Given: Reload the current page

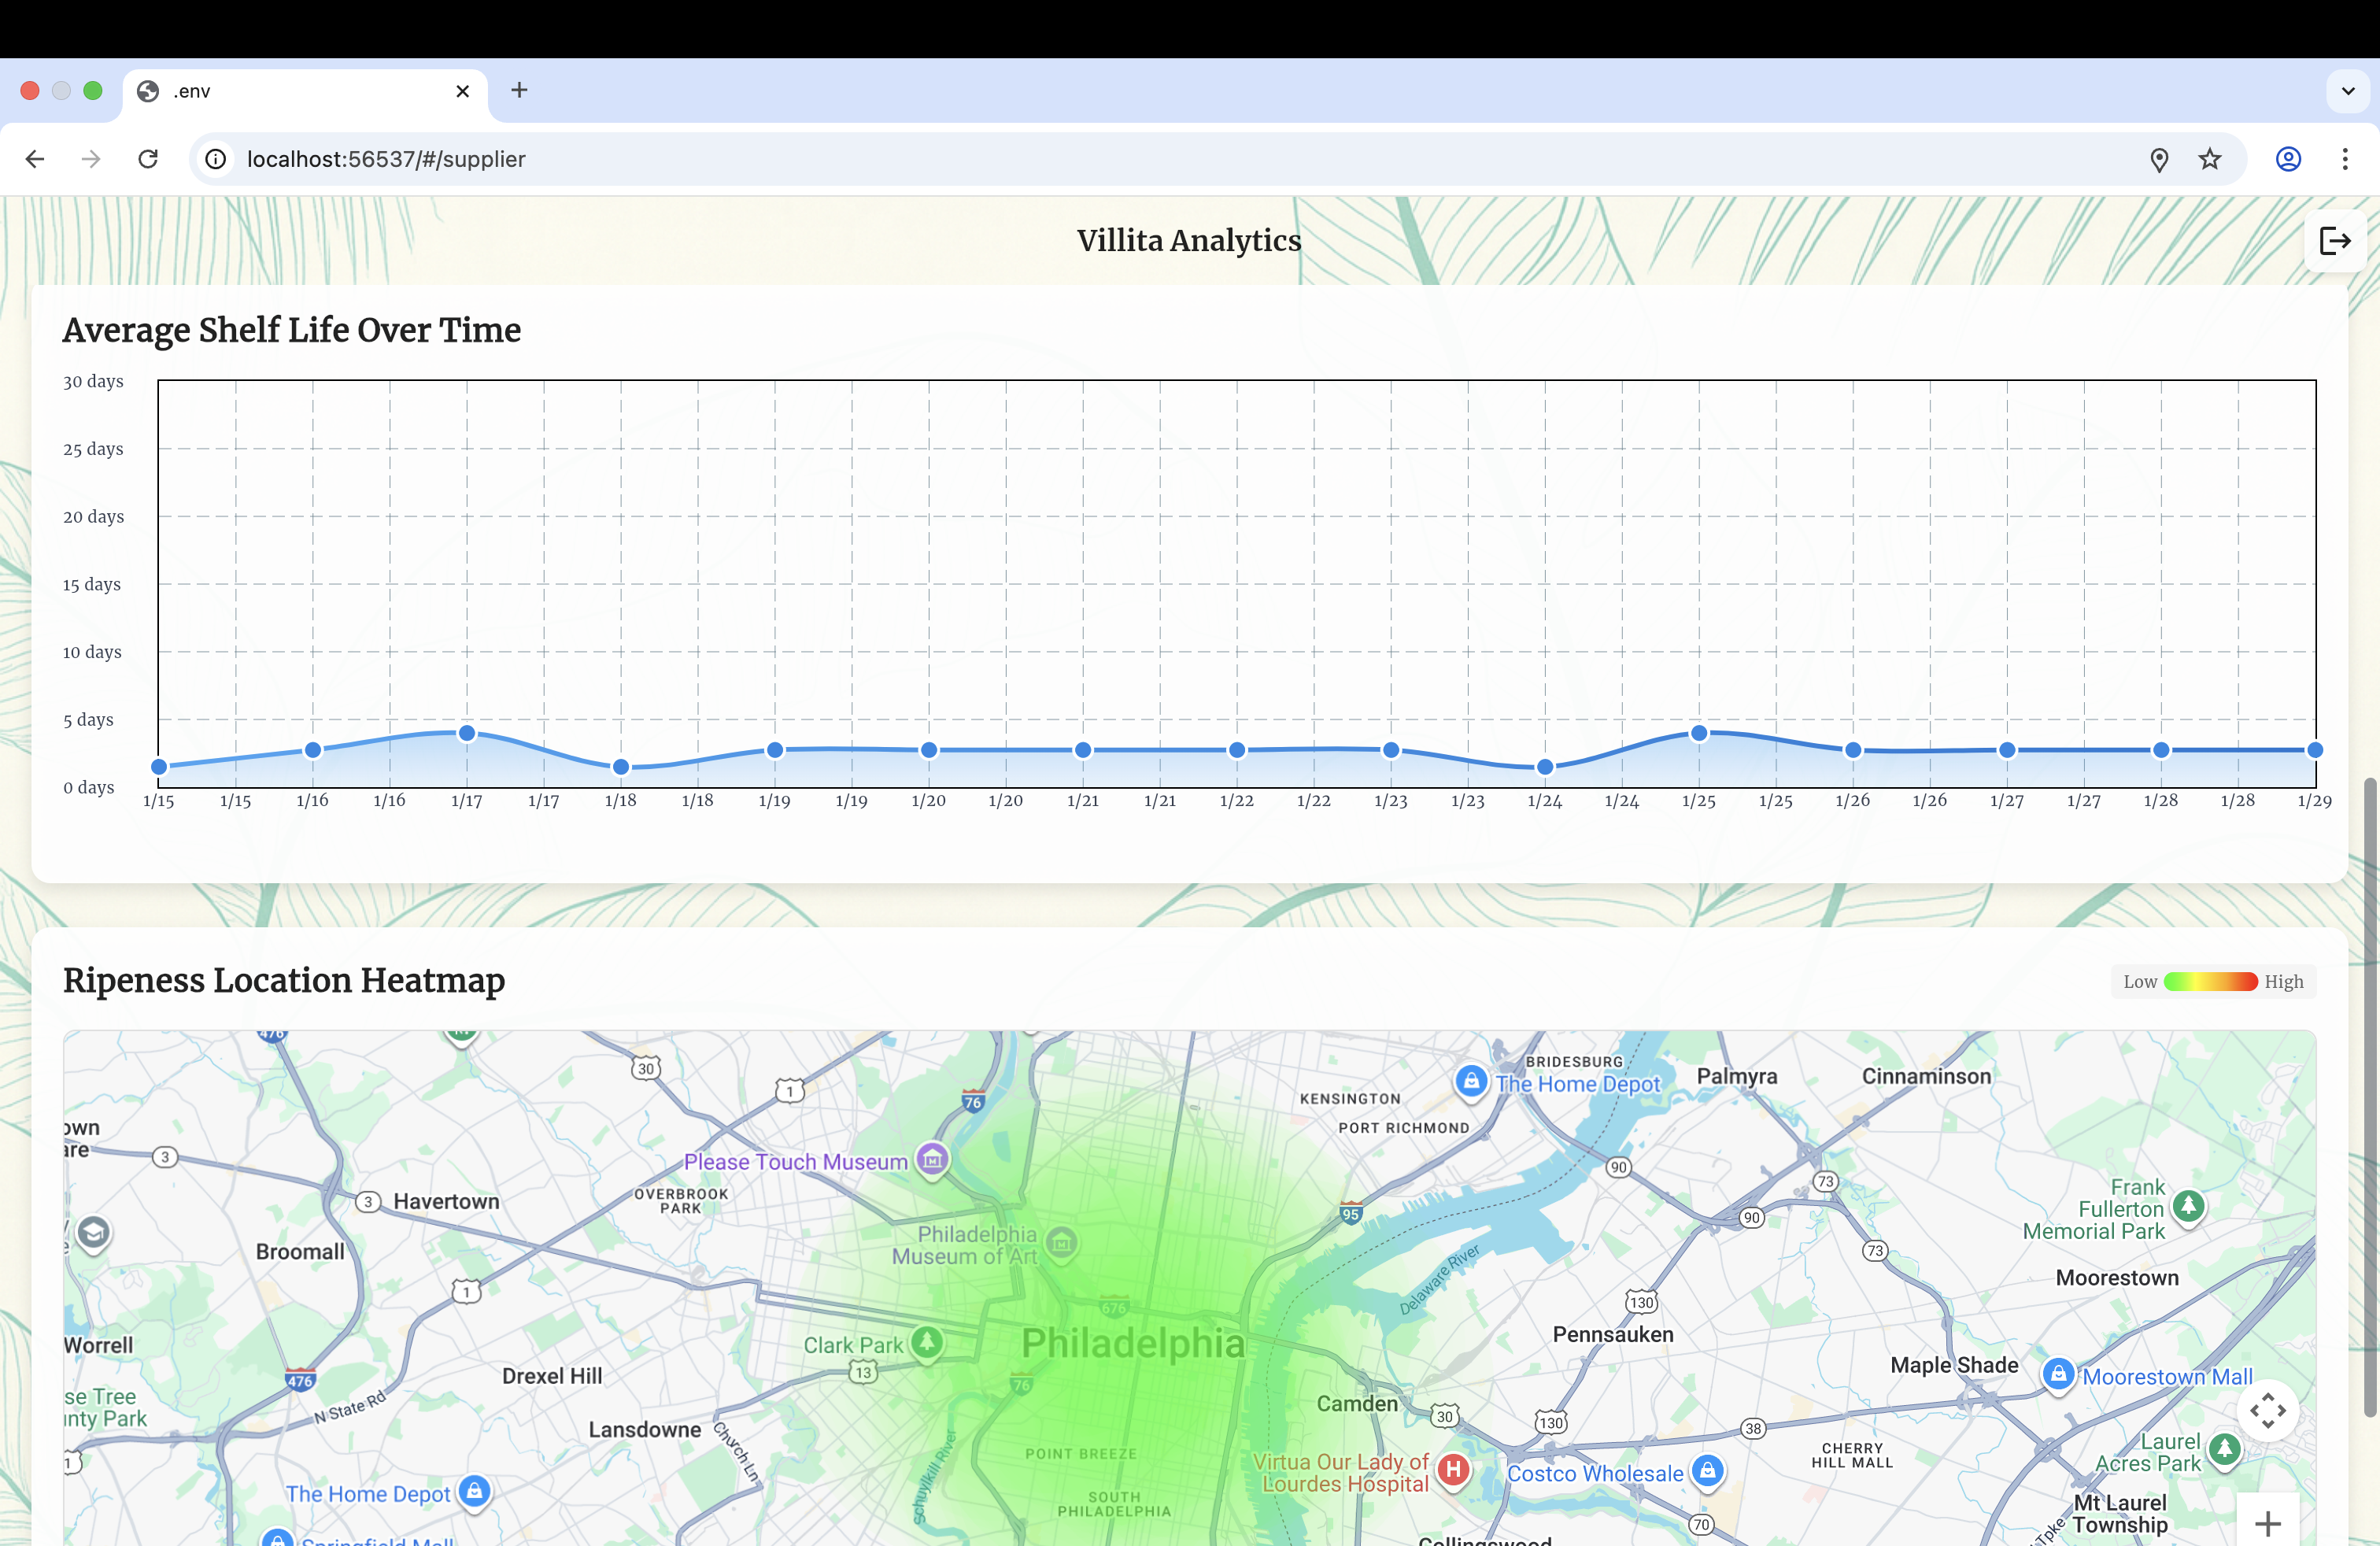Looking at the screenshot, I should (148, 159).
